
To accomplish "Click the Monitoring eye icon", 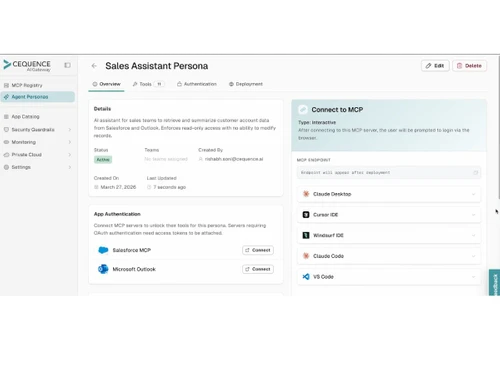I will coord(6,142).
